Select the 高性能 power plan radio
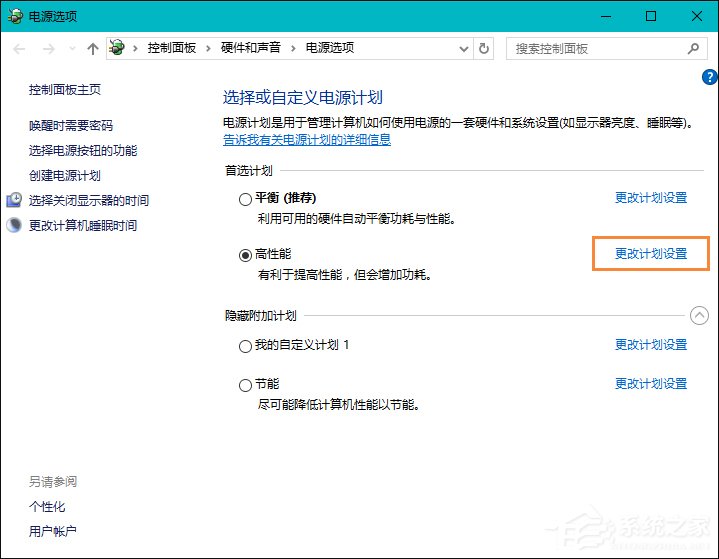The width and height of the screenshot is (719, 559). point(245,255)
